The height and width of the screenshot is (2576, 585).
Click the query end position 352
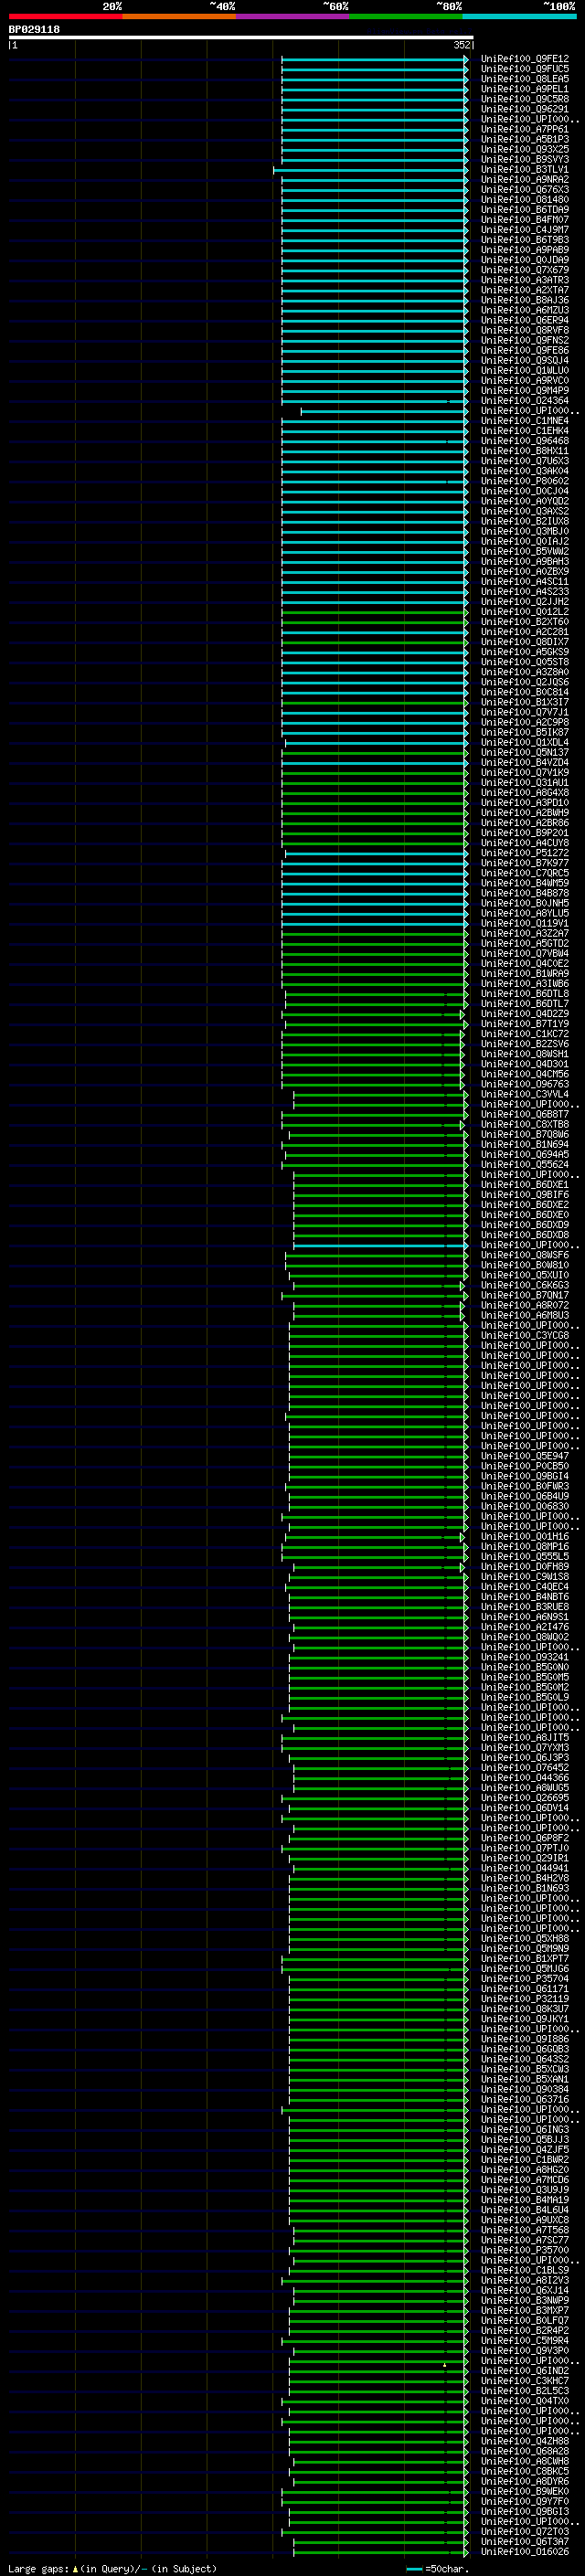coord(462,45)
